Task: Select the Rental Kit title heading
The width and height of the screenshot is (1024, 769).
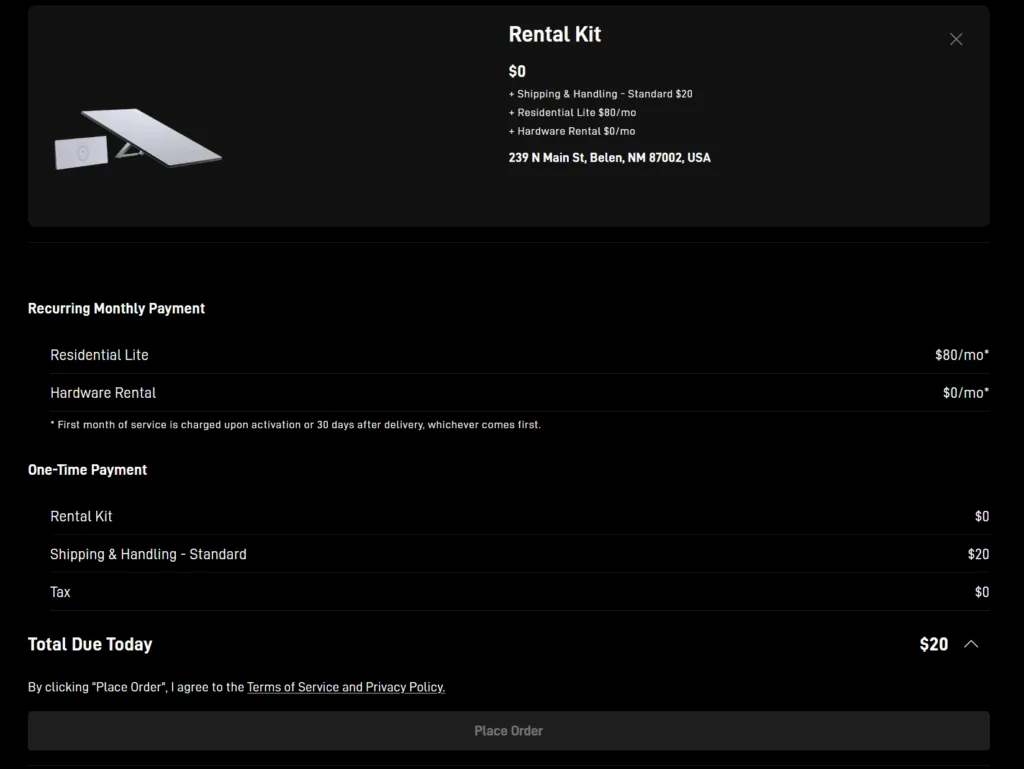Action: pyautogui.click(x=554, y=34)
